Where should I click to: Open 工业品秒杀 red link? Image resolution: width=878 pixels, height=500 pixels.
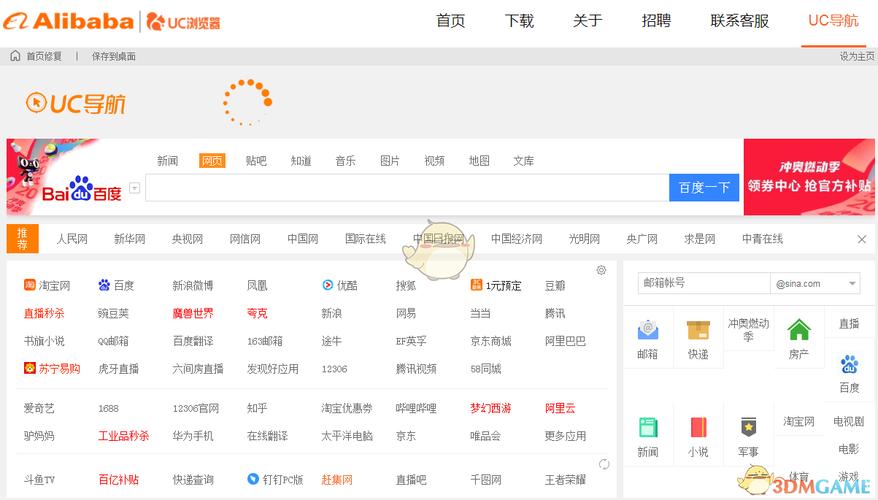(x=124, y=436)
